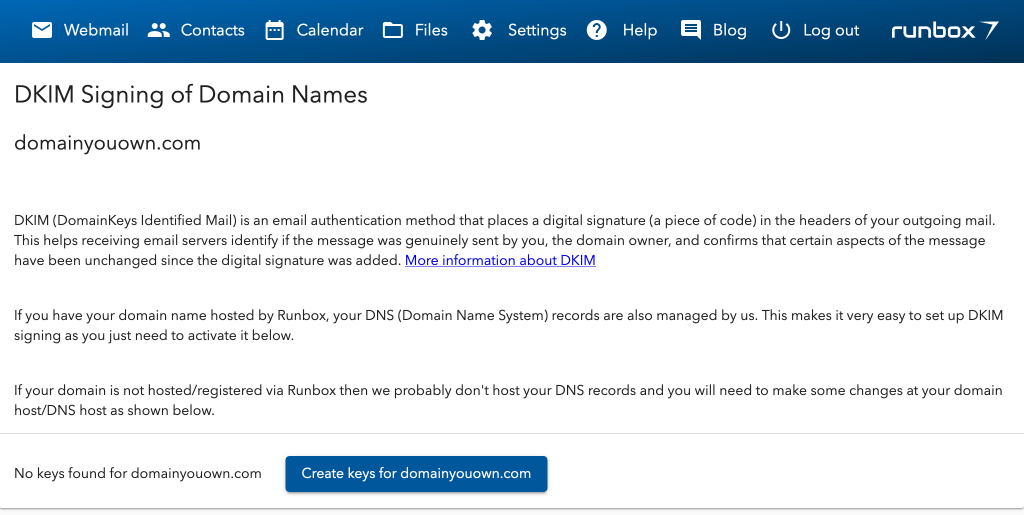The height and width of the screenshot is (515, 1024).
Task: Click the Files folder icon
Action: tap(393, 30)
